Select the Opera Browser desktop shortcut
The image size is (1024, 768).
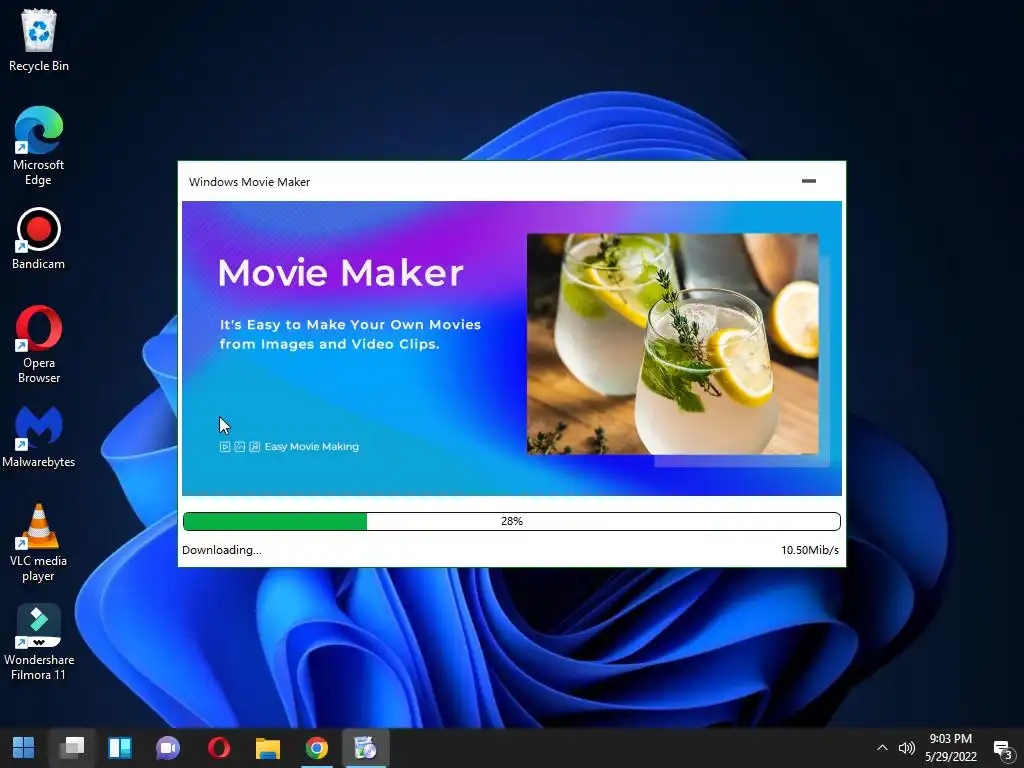(x=39, y=344)
